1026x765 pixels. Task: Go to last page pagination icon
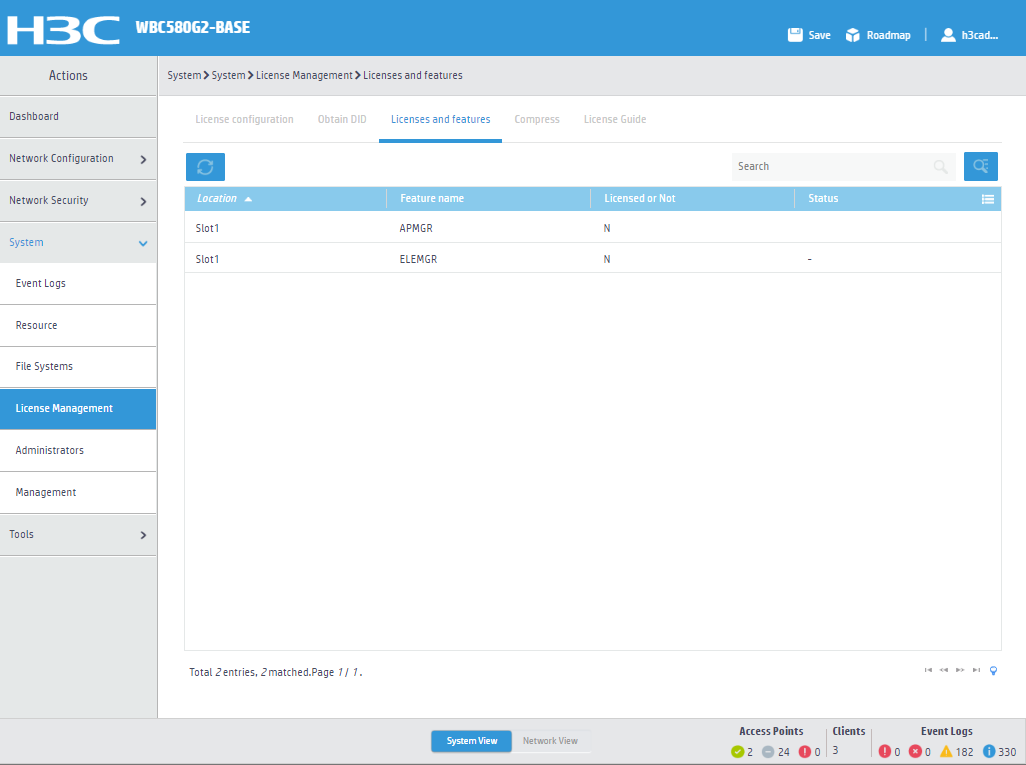[976, 670]
